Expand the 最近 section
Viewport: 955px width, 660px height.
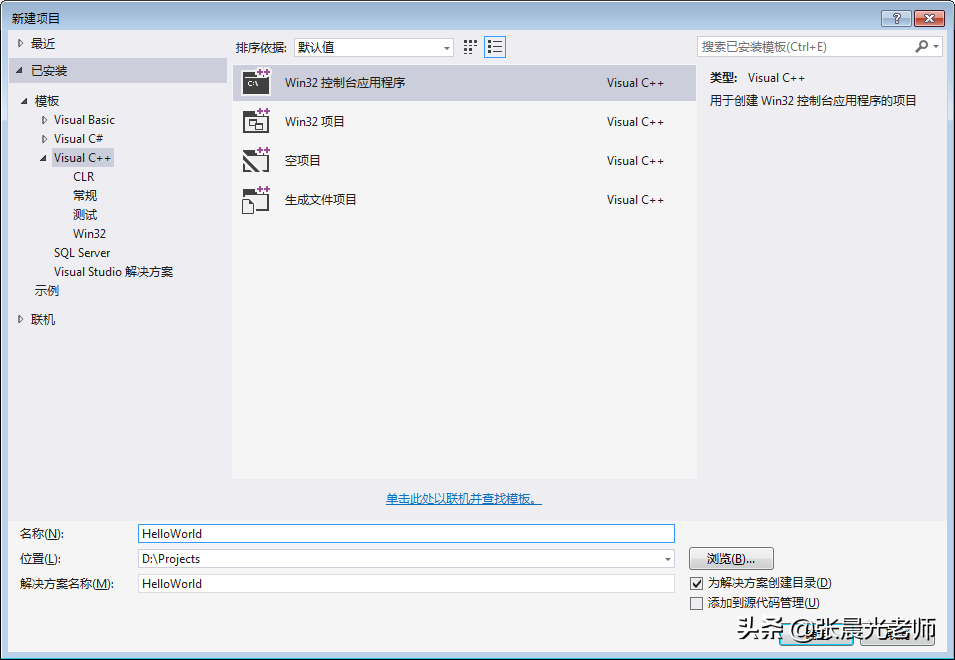tap(20, 43)
